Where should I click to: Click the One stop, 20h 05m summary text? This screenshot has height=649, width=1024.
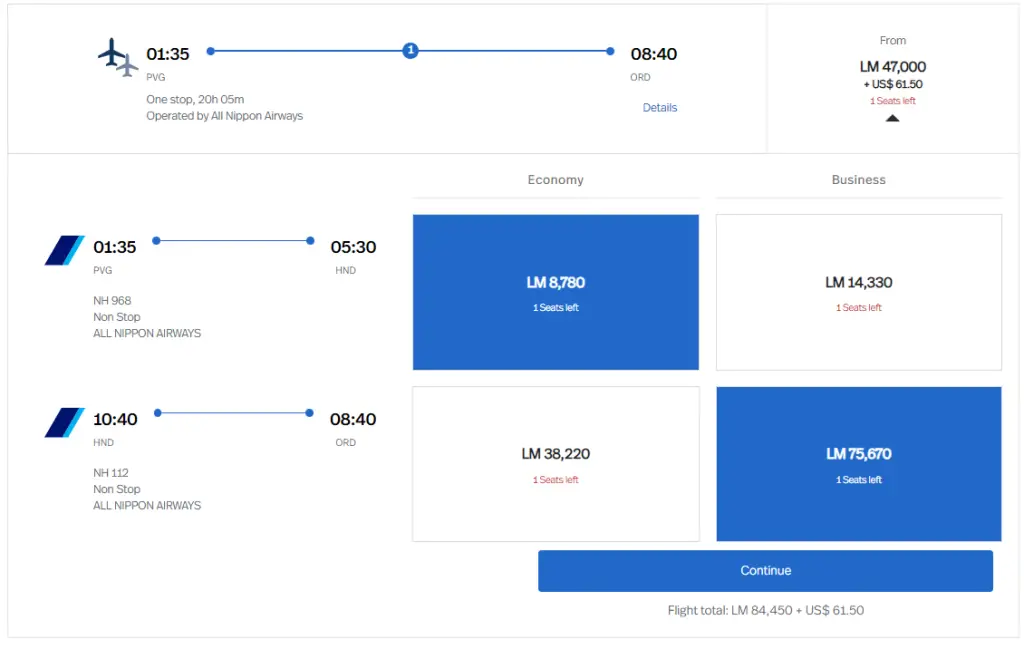(x=195, y=99)
